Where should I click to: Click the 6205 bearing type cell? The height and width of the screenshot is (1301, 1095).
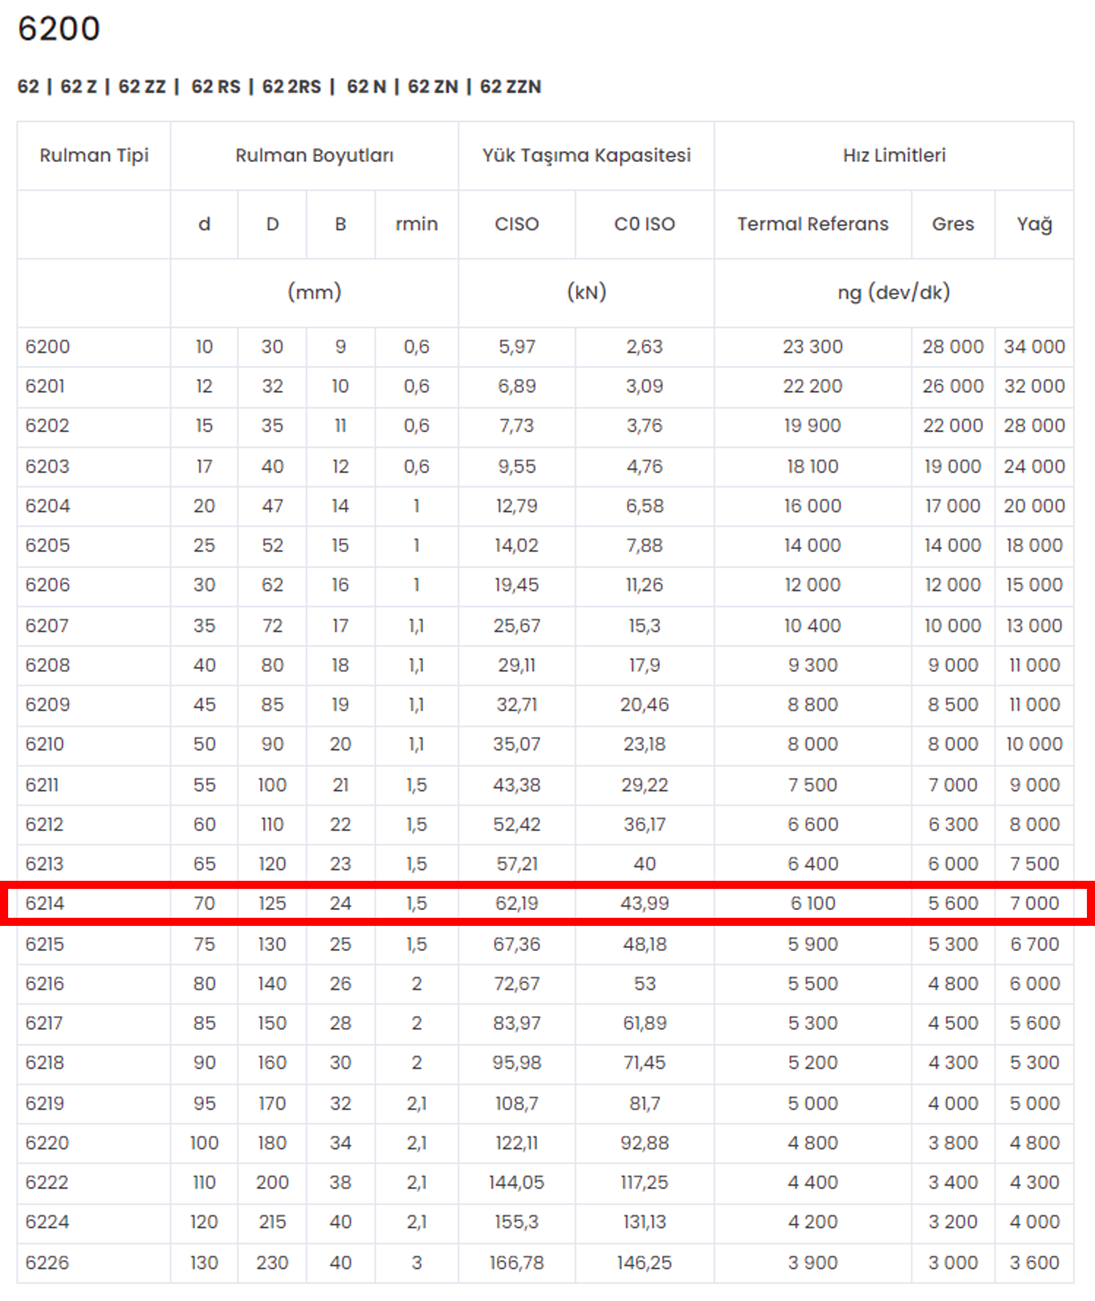coord(47,545)
